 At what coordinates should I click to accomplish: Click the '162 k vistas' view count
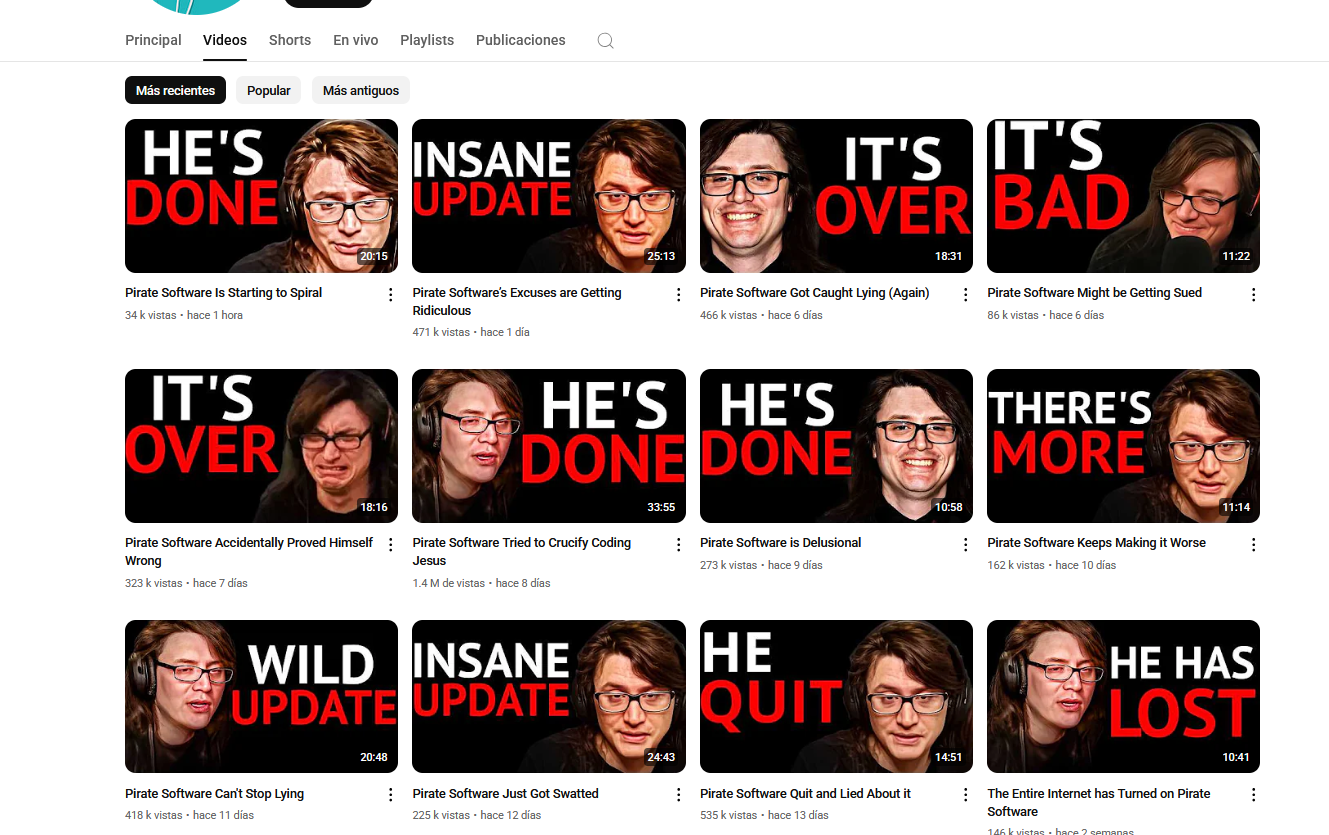[1016, 565]
